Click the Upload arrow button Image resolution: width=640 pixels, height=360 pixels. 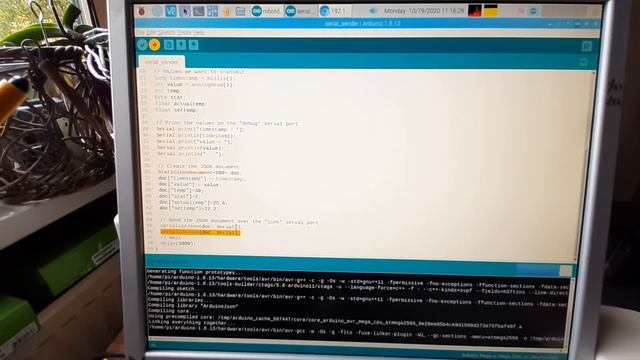click(x=155, y=45)
